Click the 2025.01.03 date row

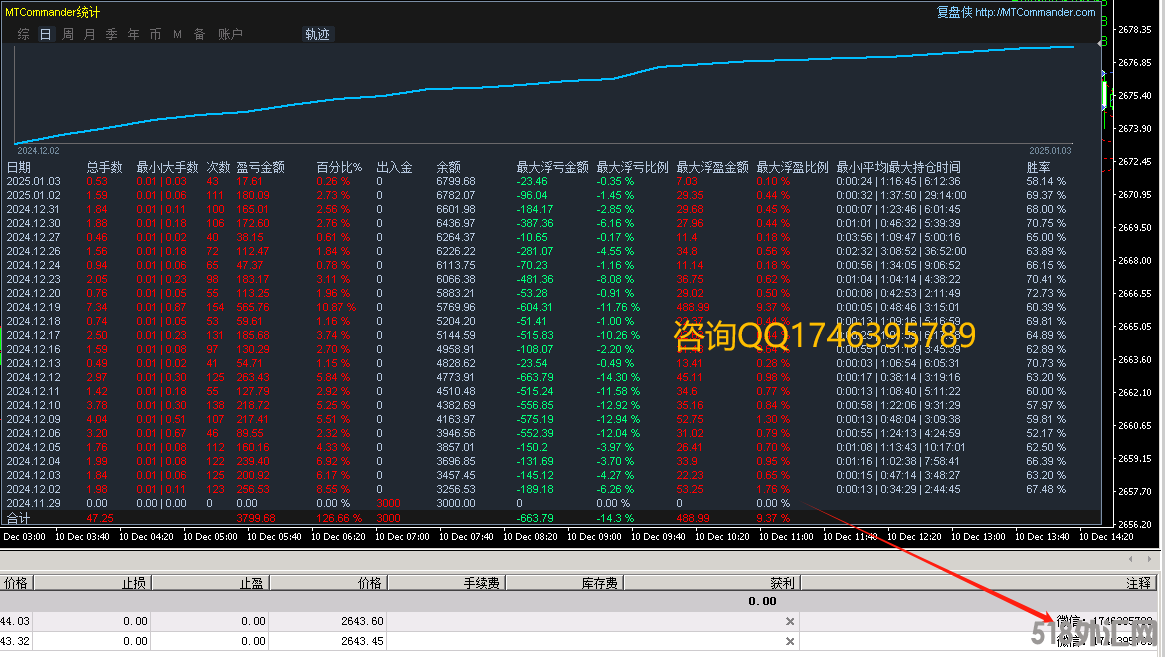click(x=34, y=181)
